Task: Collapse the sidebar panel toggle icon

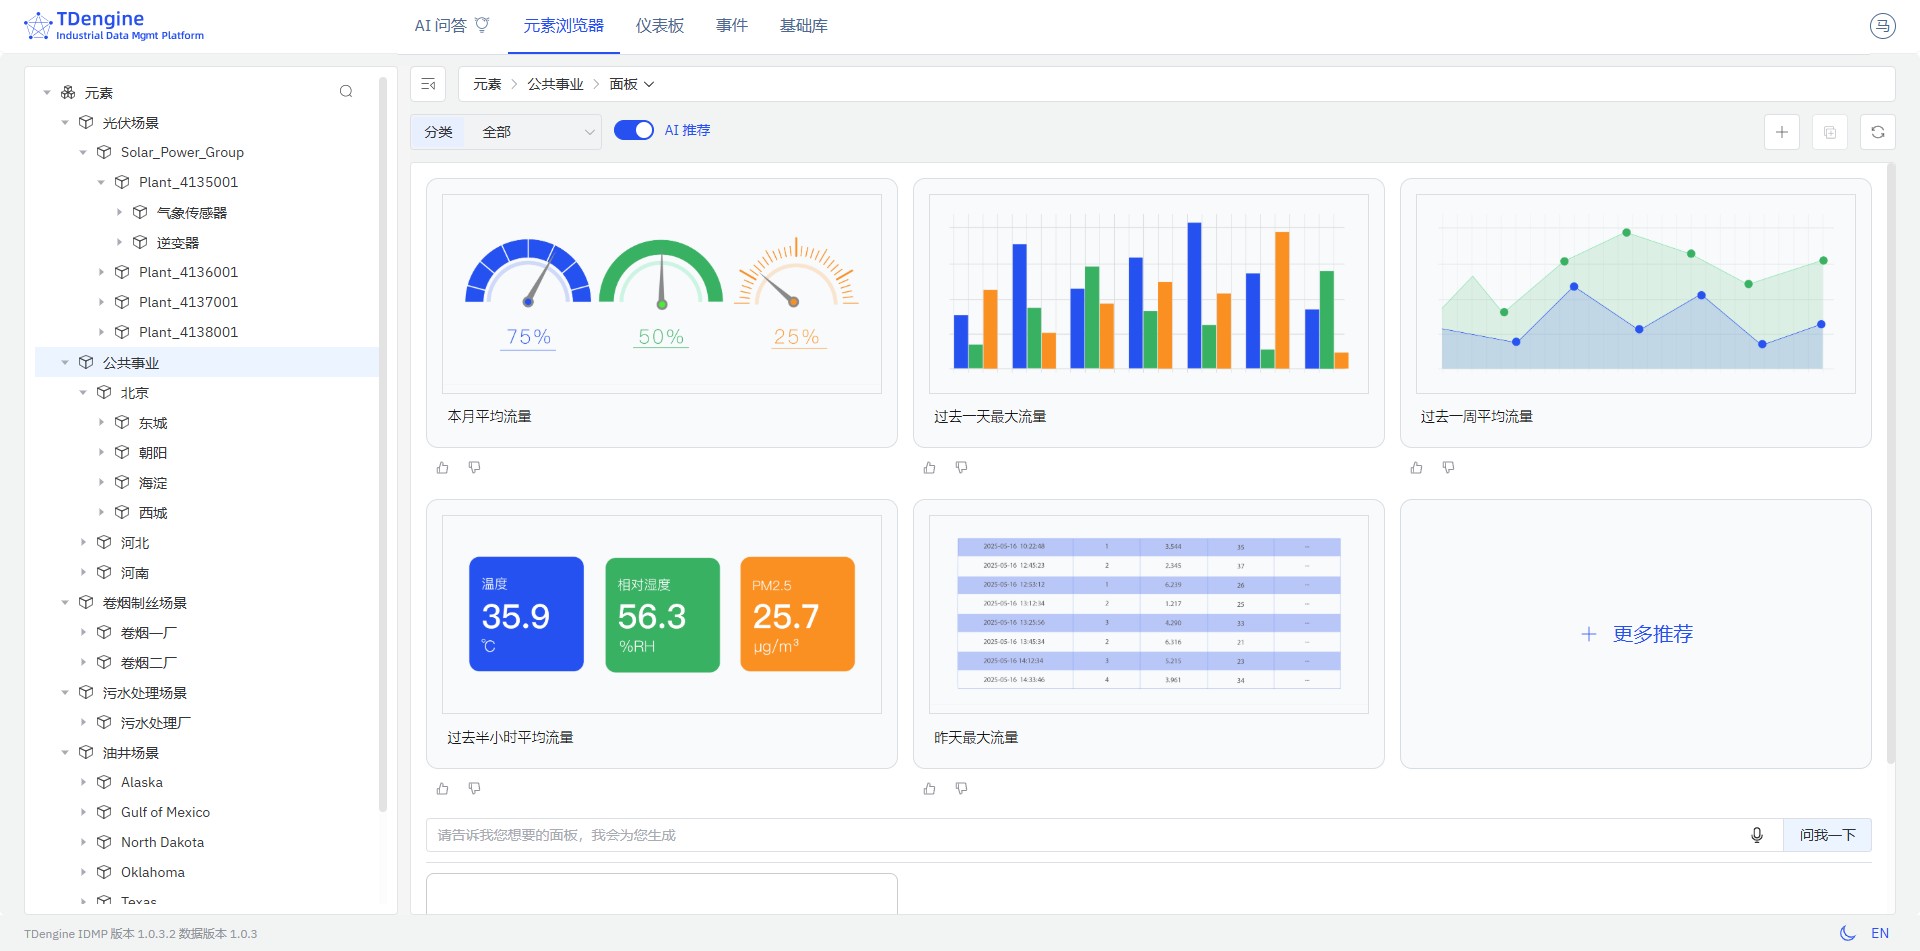Action: 428,84
